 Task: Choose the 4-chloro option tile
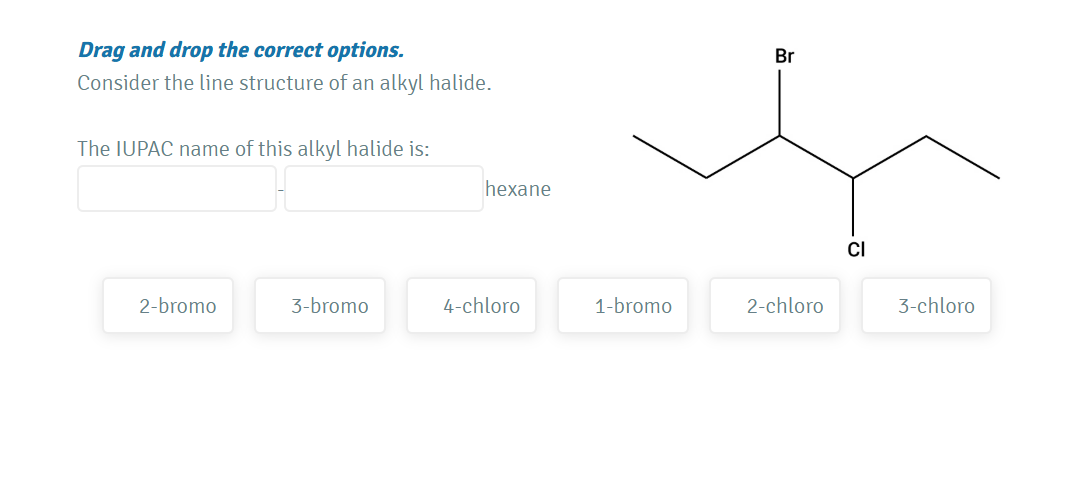point(472,306)
